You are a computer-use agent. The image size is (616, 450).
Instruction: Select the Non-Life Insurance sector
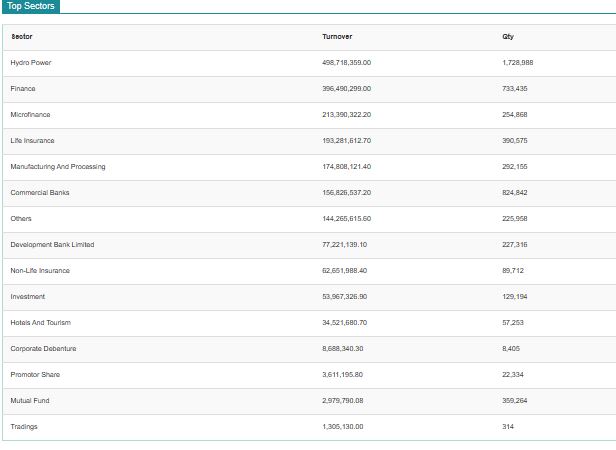pyautogui.click(x=40, y=271)
